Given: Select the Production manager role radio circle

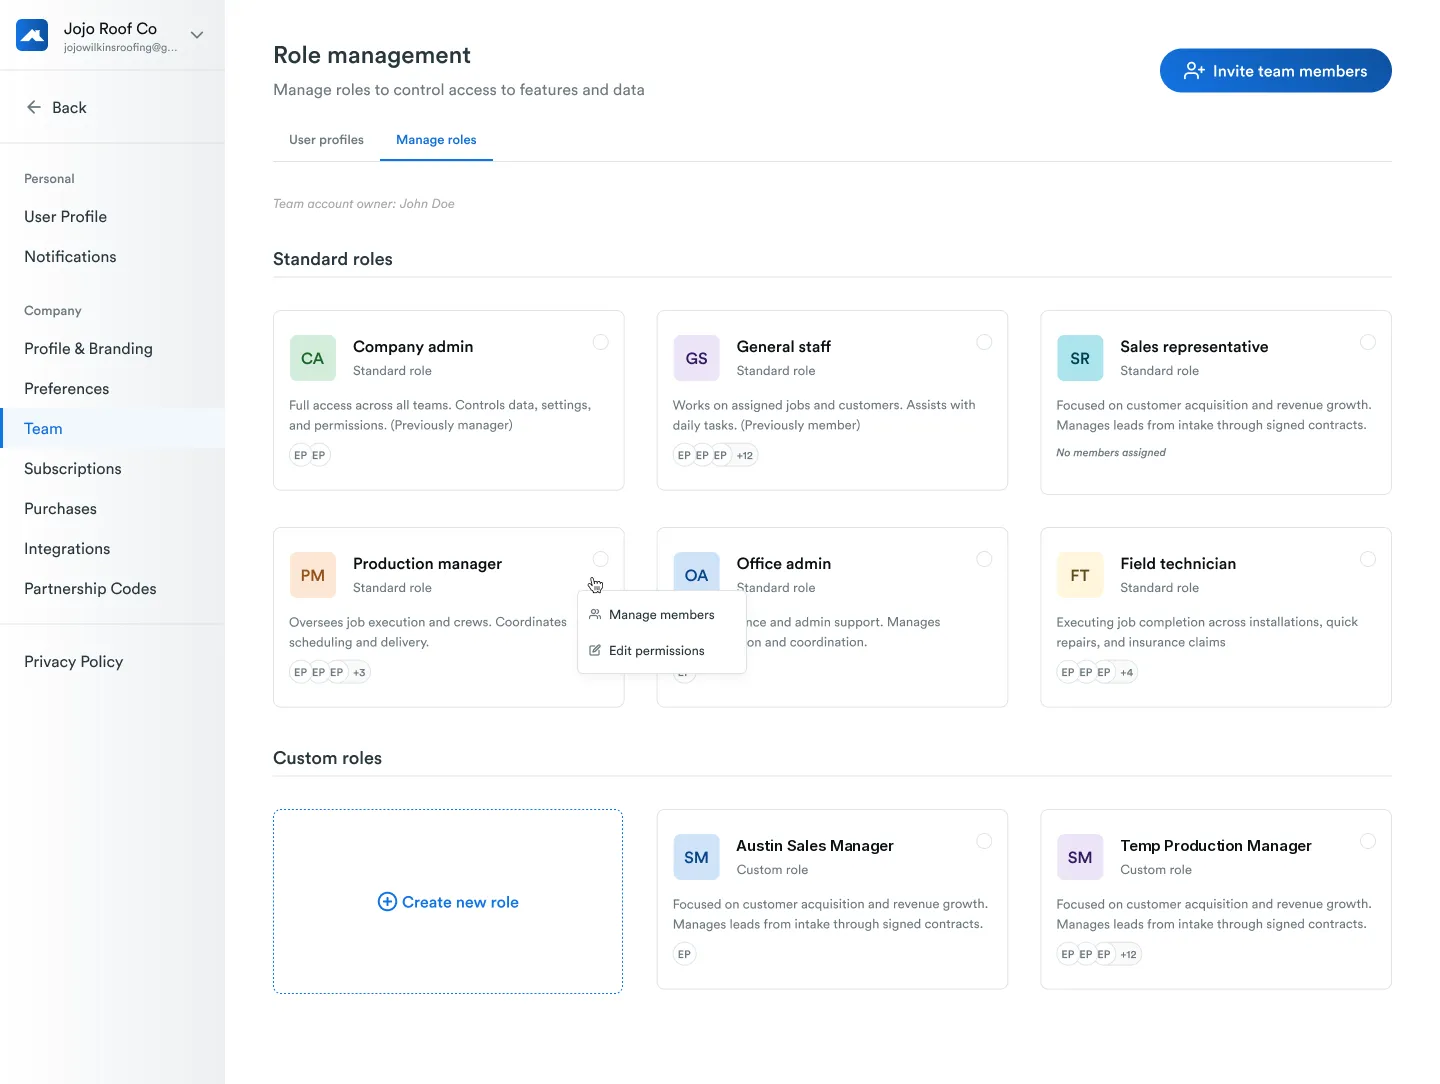Looking at the screenshot, I should click(x=600, y=559).
